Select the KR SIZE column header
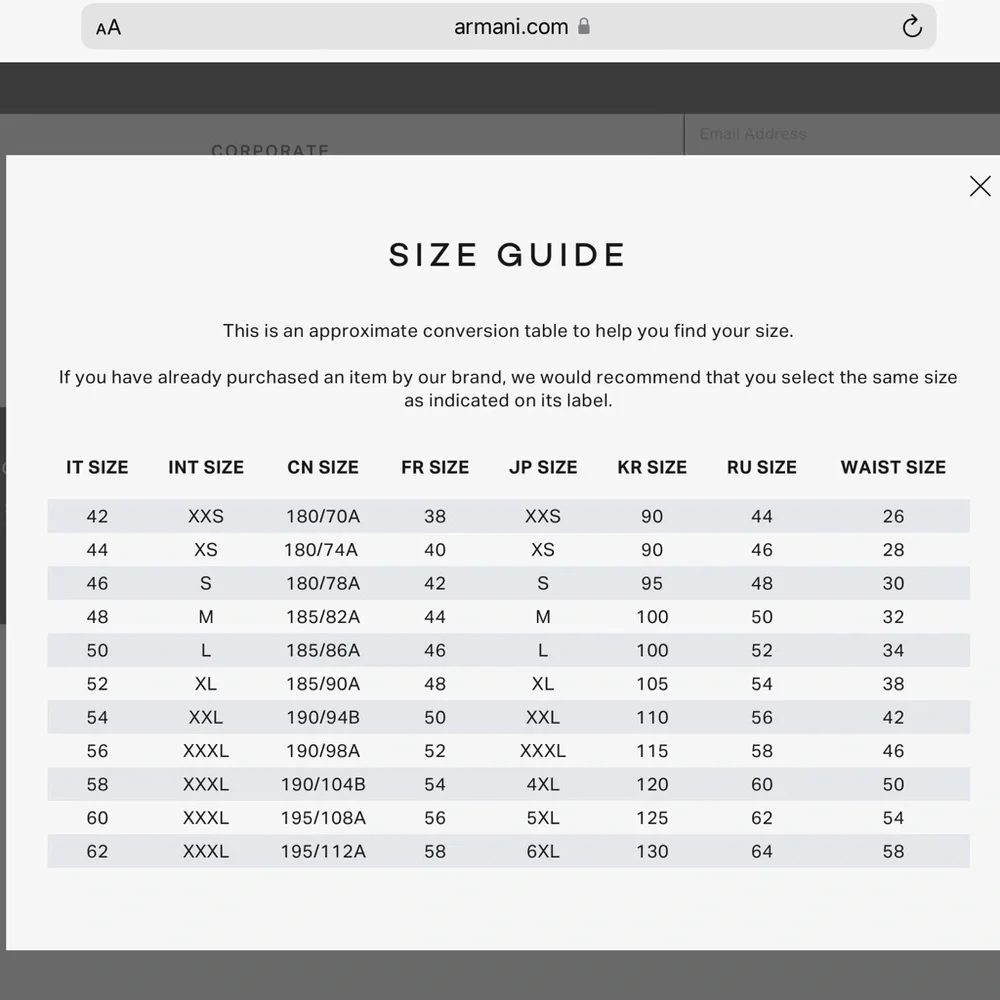The width and height of the screenshot is (1000, 1000). [x=652, y=467]
